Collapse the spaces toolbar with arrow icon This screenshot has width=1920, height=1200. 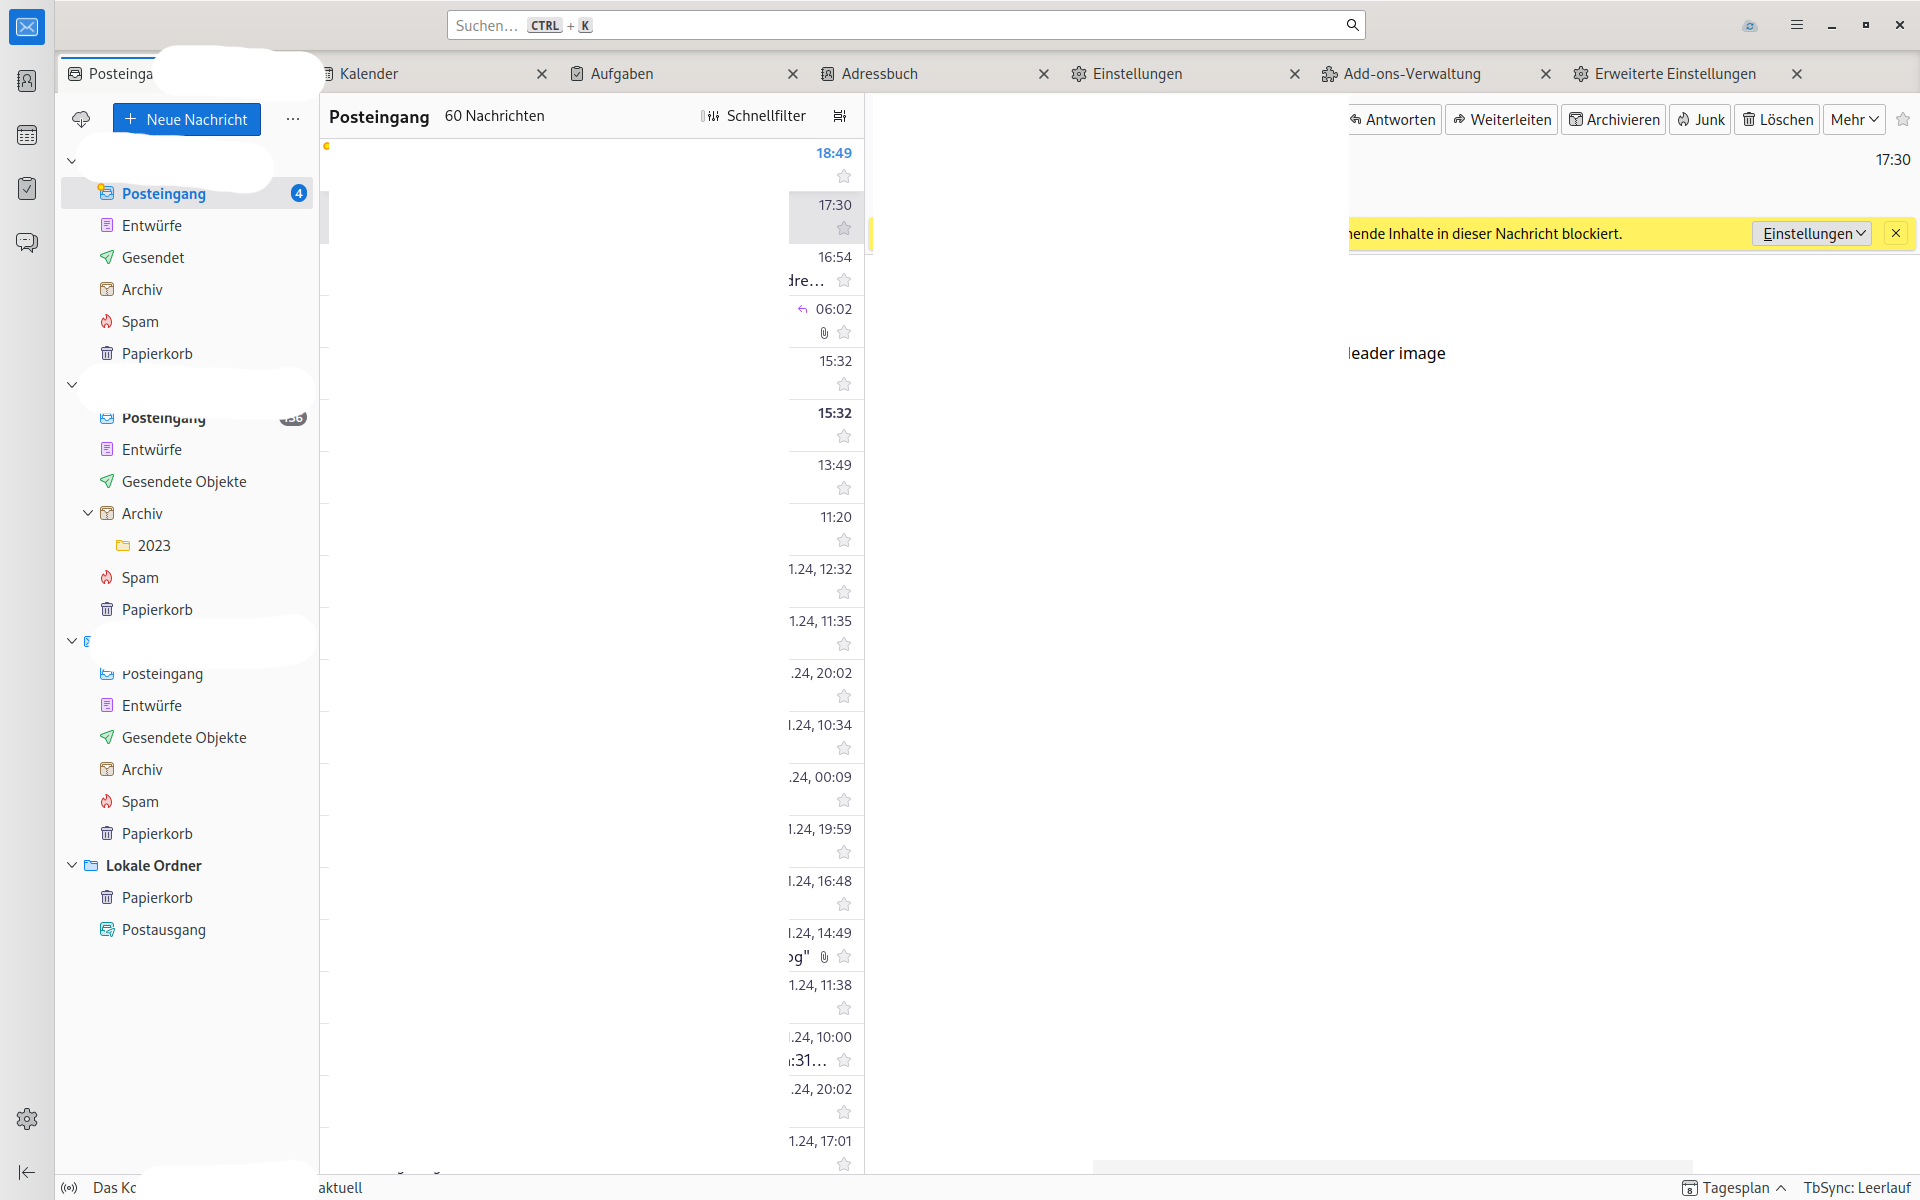[27, 1172]
